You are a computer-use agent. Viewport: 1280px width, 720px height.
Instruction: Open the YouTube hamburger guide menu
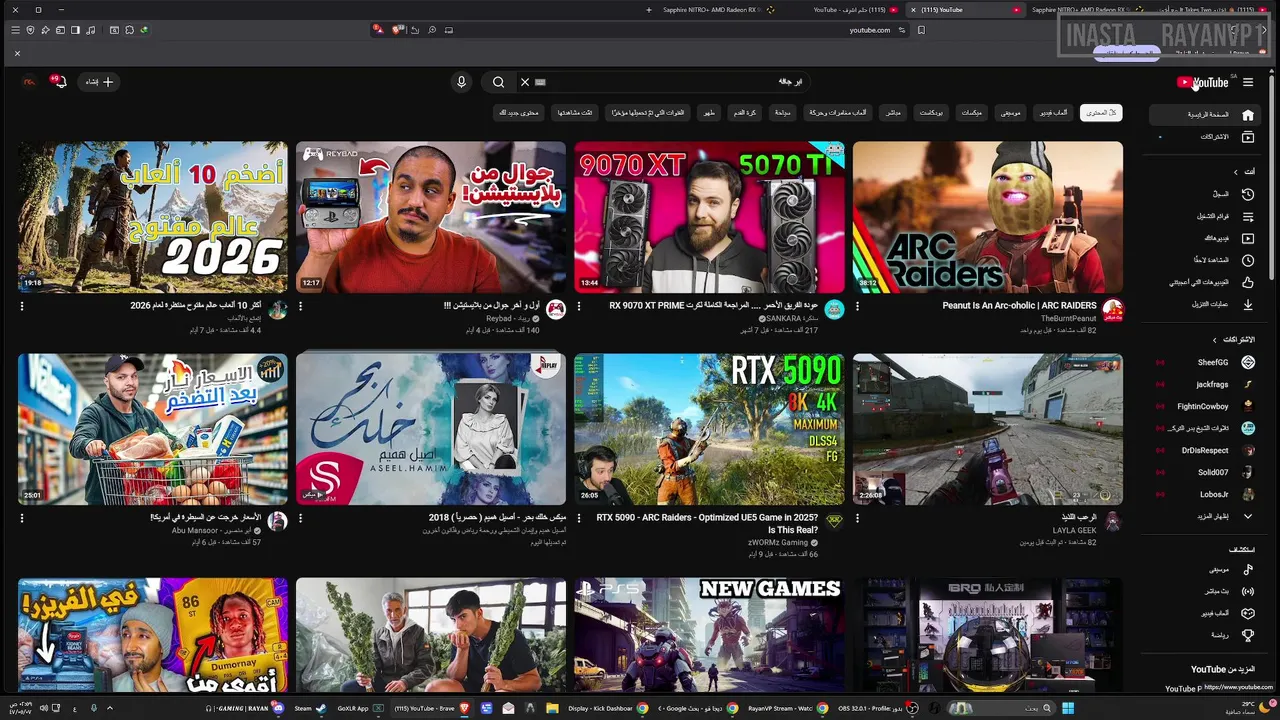(1247, 82)
